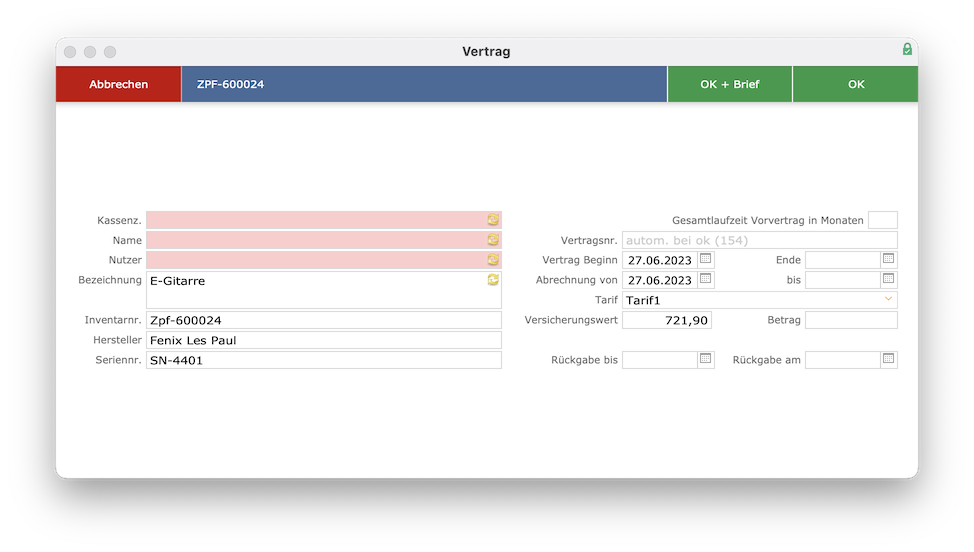Click the 'Vertrag' window title
Screen dimensions: 974x552
pyautogui.click(x=486, y=52)
